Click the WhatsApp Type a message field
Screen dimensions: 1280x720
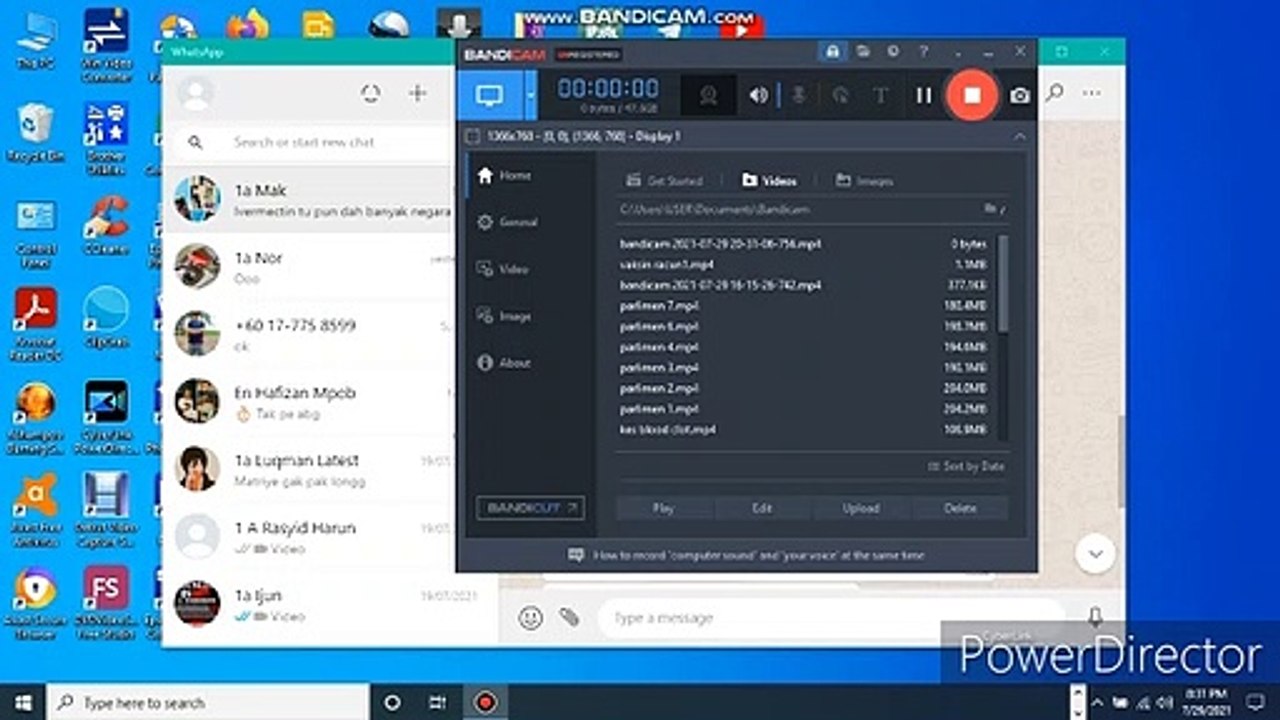(830, 618)
